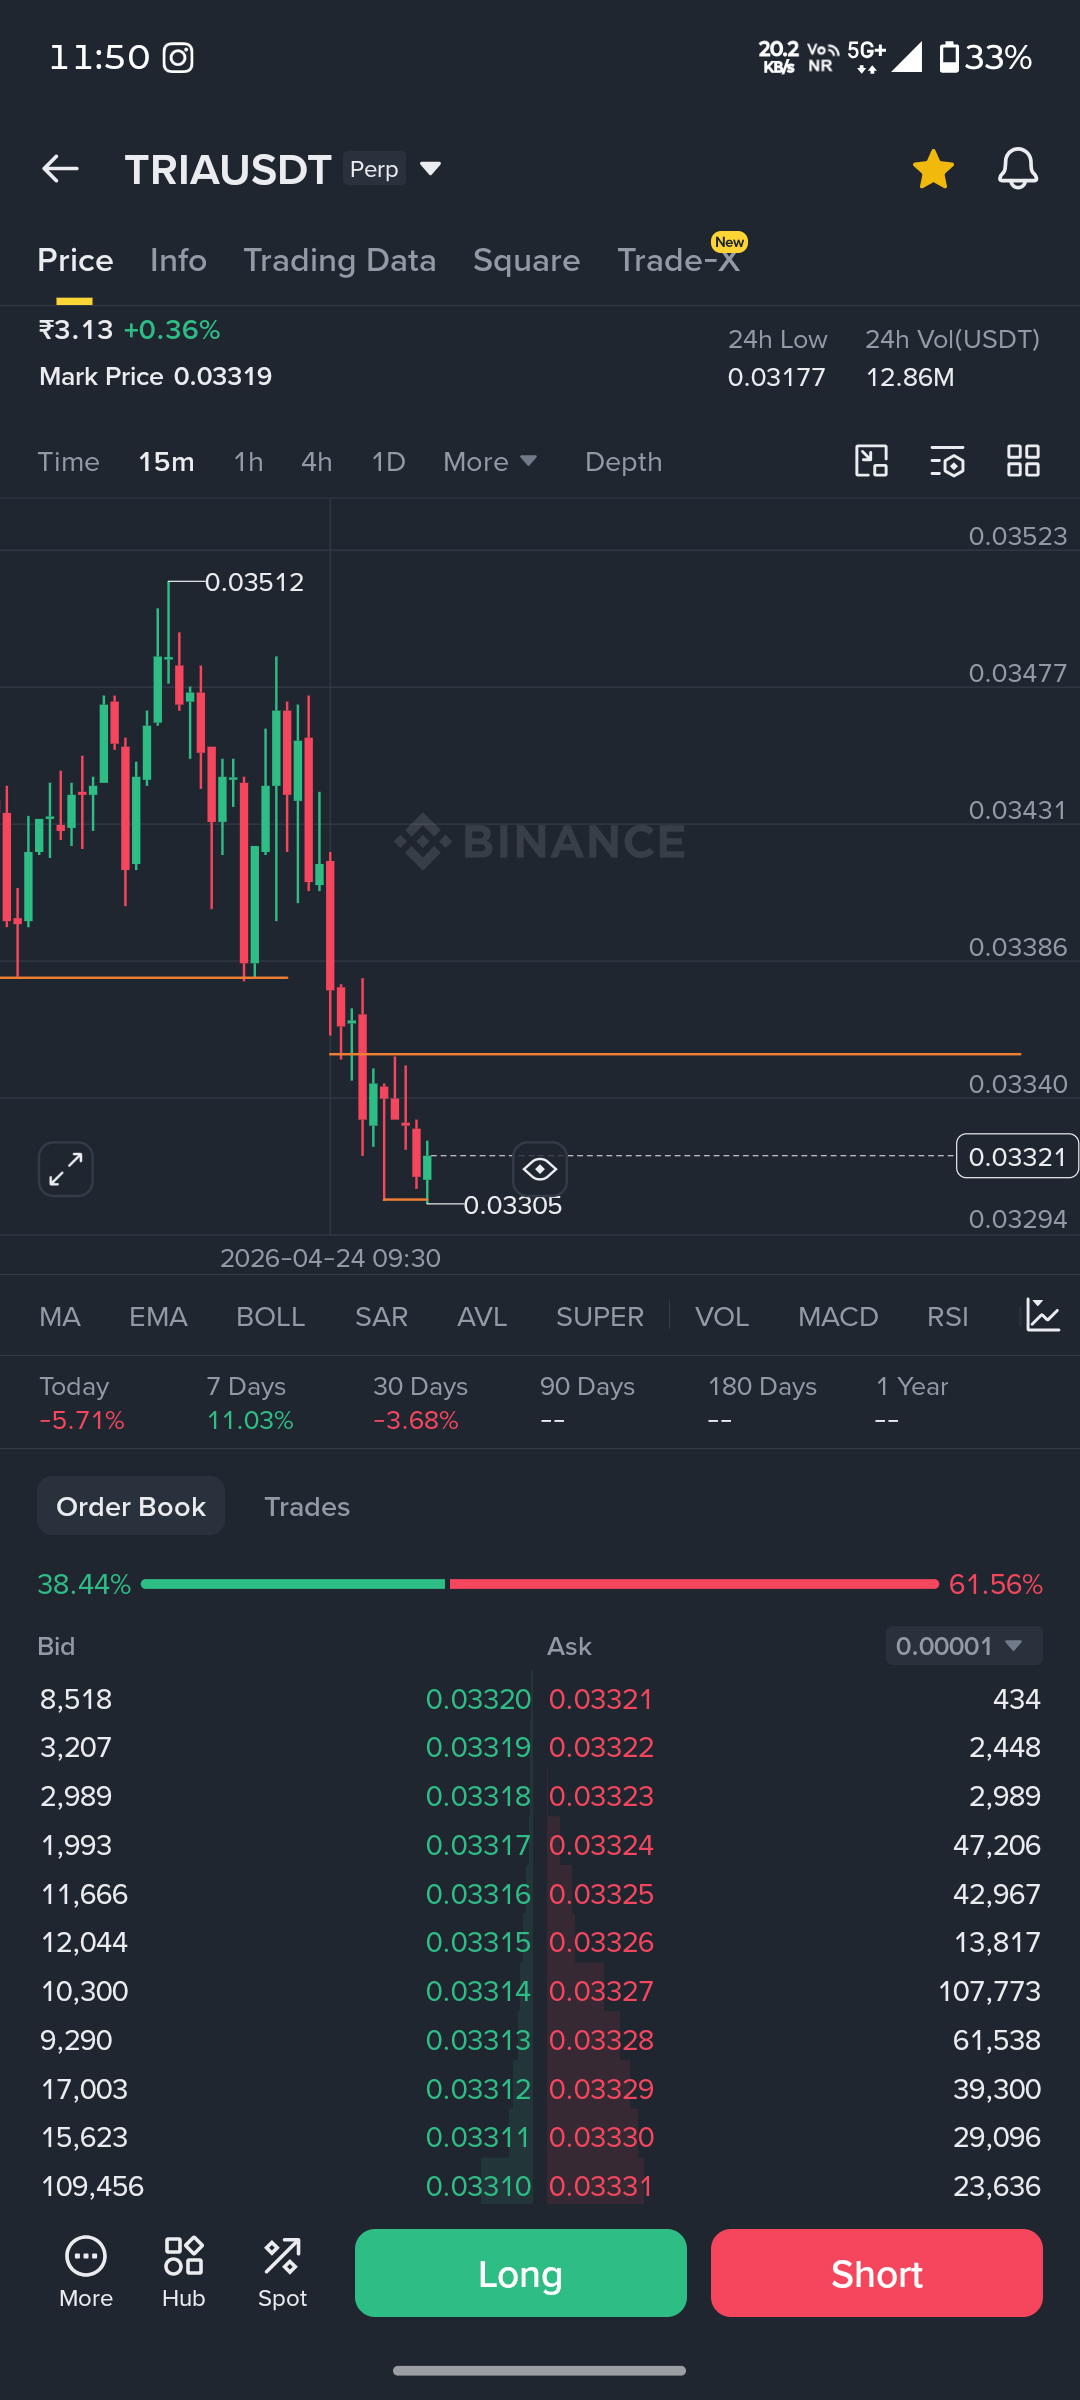This screenshot has width=1080, height=2400.
Task: Switch to the Trades tab
Action: [x=307, y=1506]
